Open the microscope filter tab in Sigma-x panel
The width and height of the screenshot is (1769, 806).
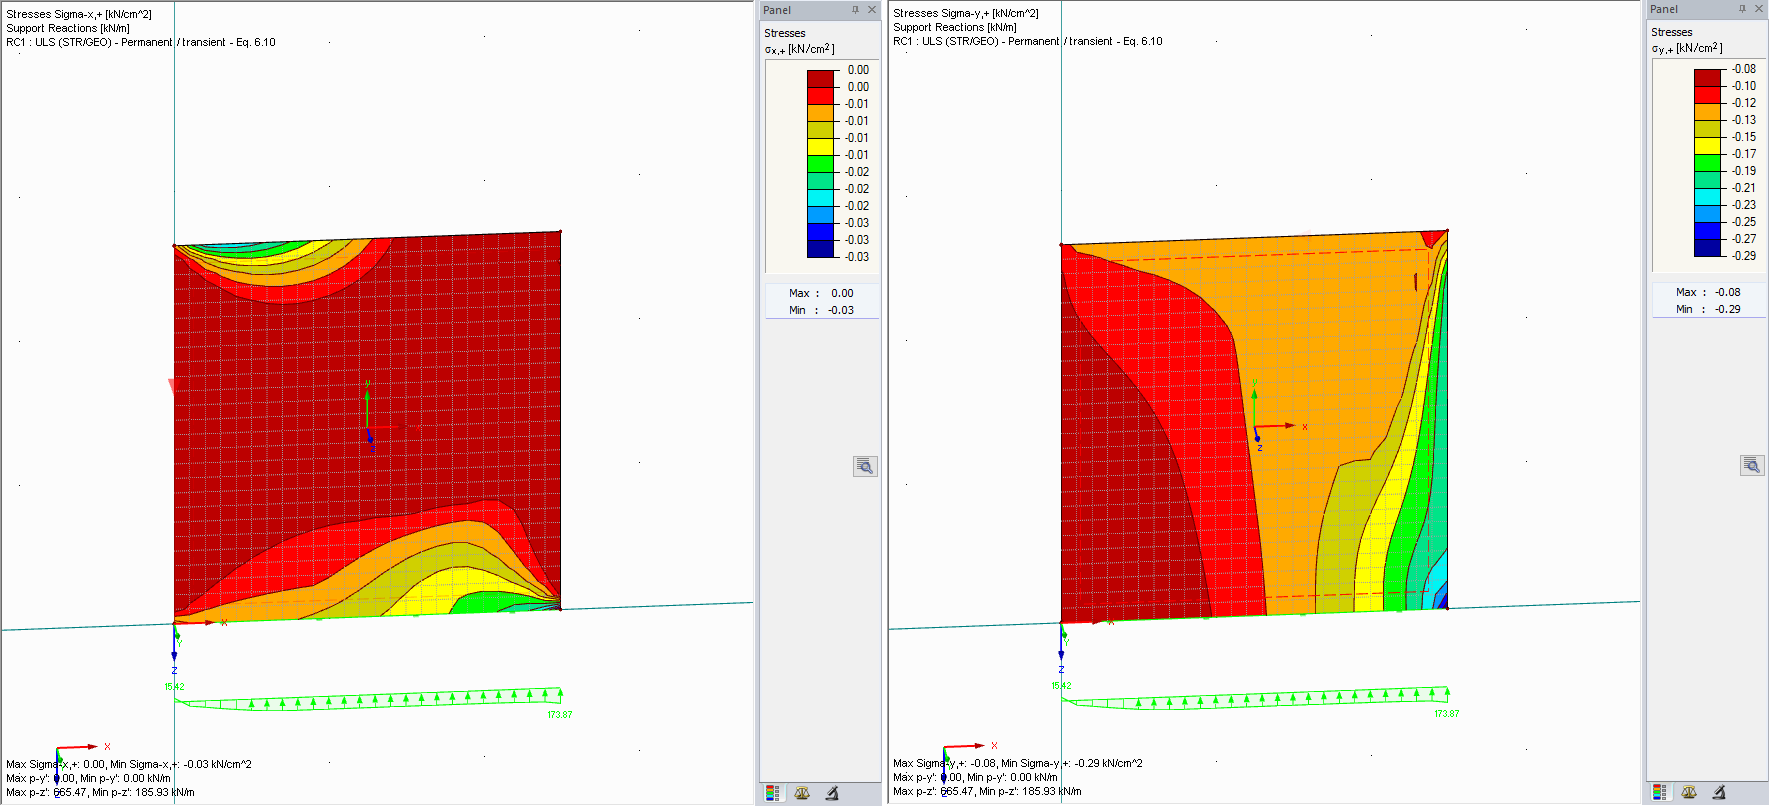(x=832, y=793)
